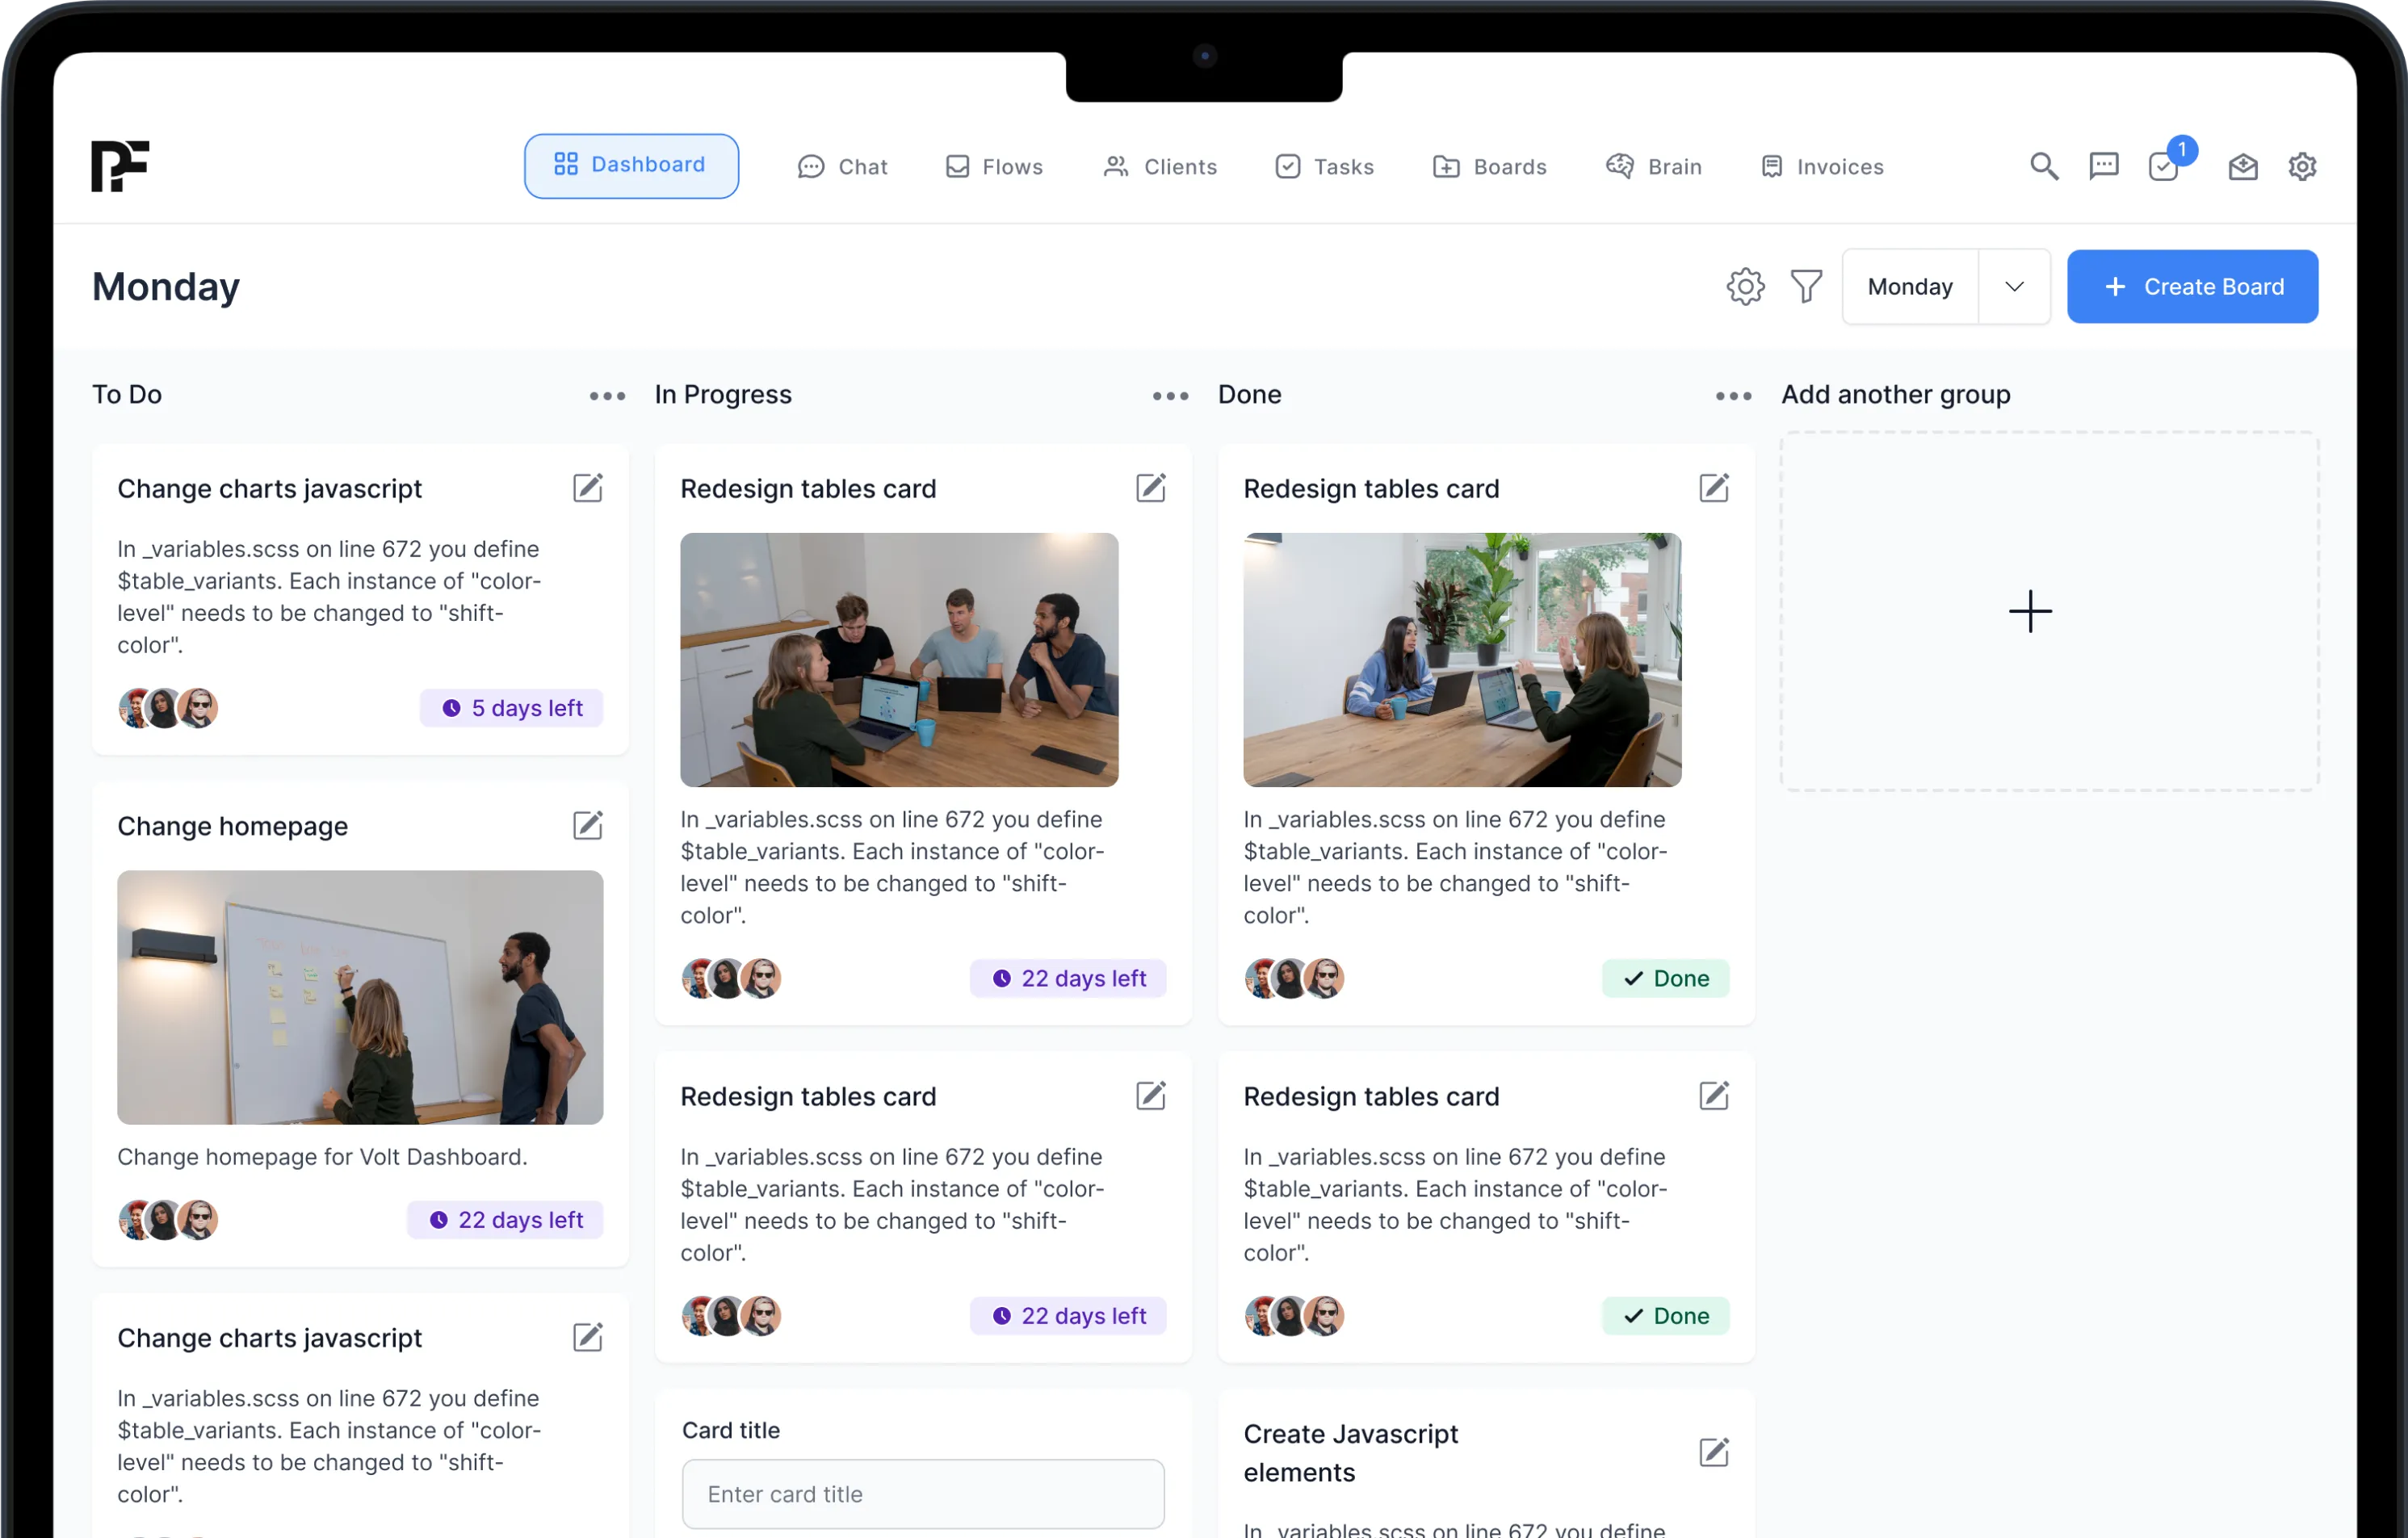The height and width of the screenshot is (1538, 2408).
Task: Click the Create Board button
Action: click(x=2192, y=287)
